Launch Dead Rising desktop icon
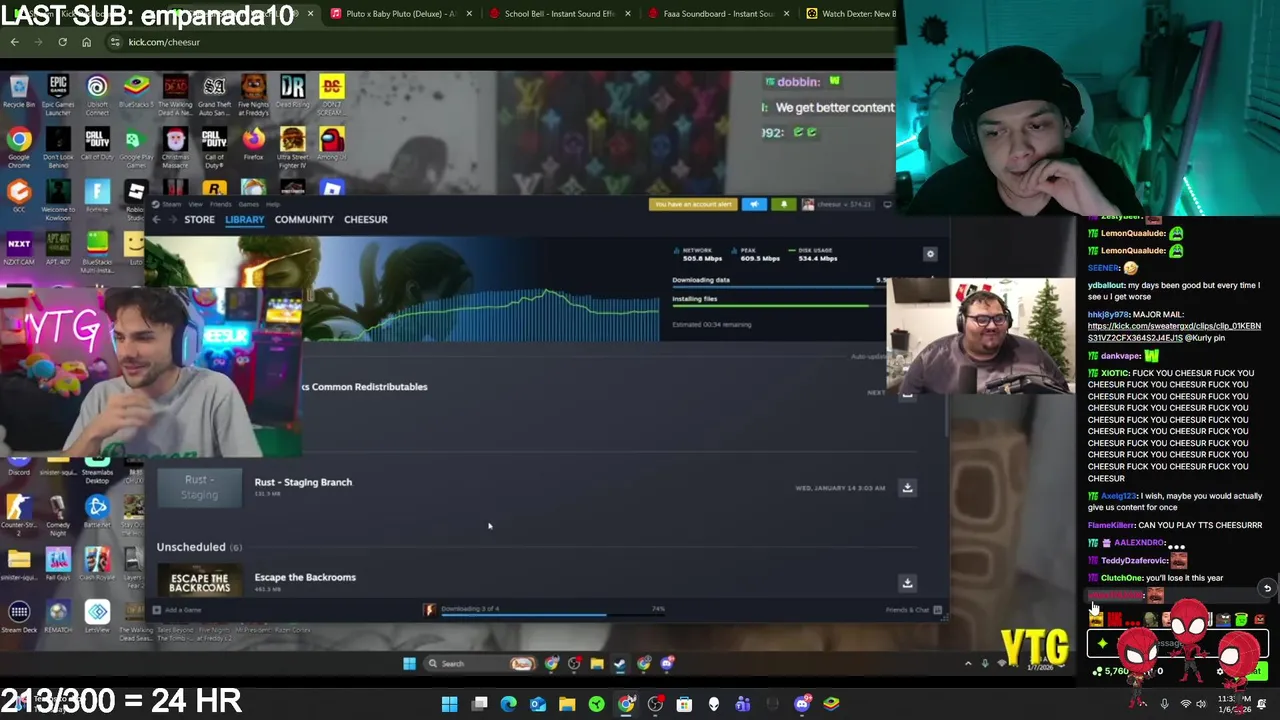 tap(292, 90)
